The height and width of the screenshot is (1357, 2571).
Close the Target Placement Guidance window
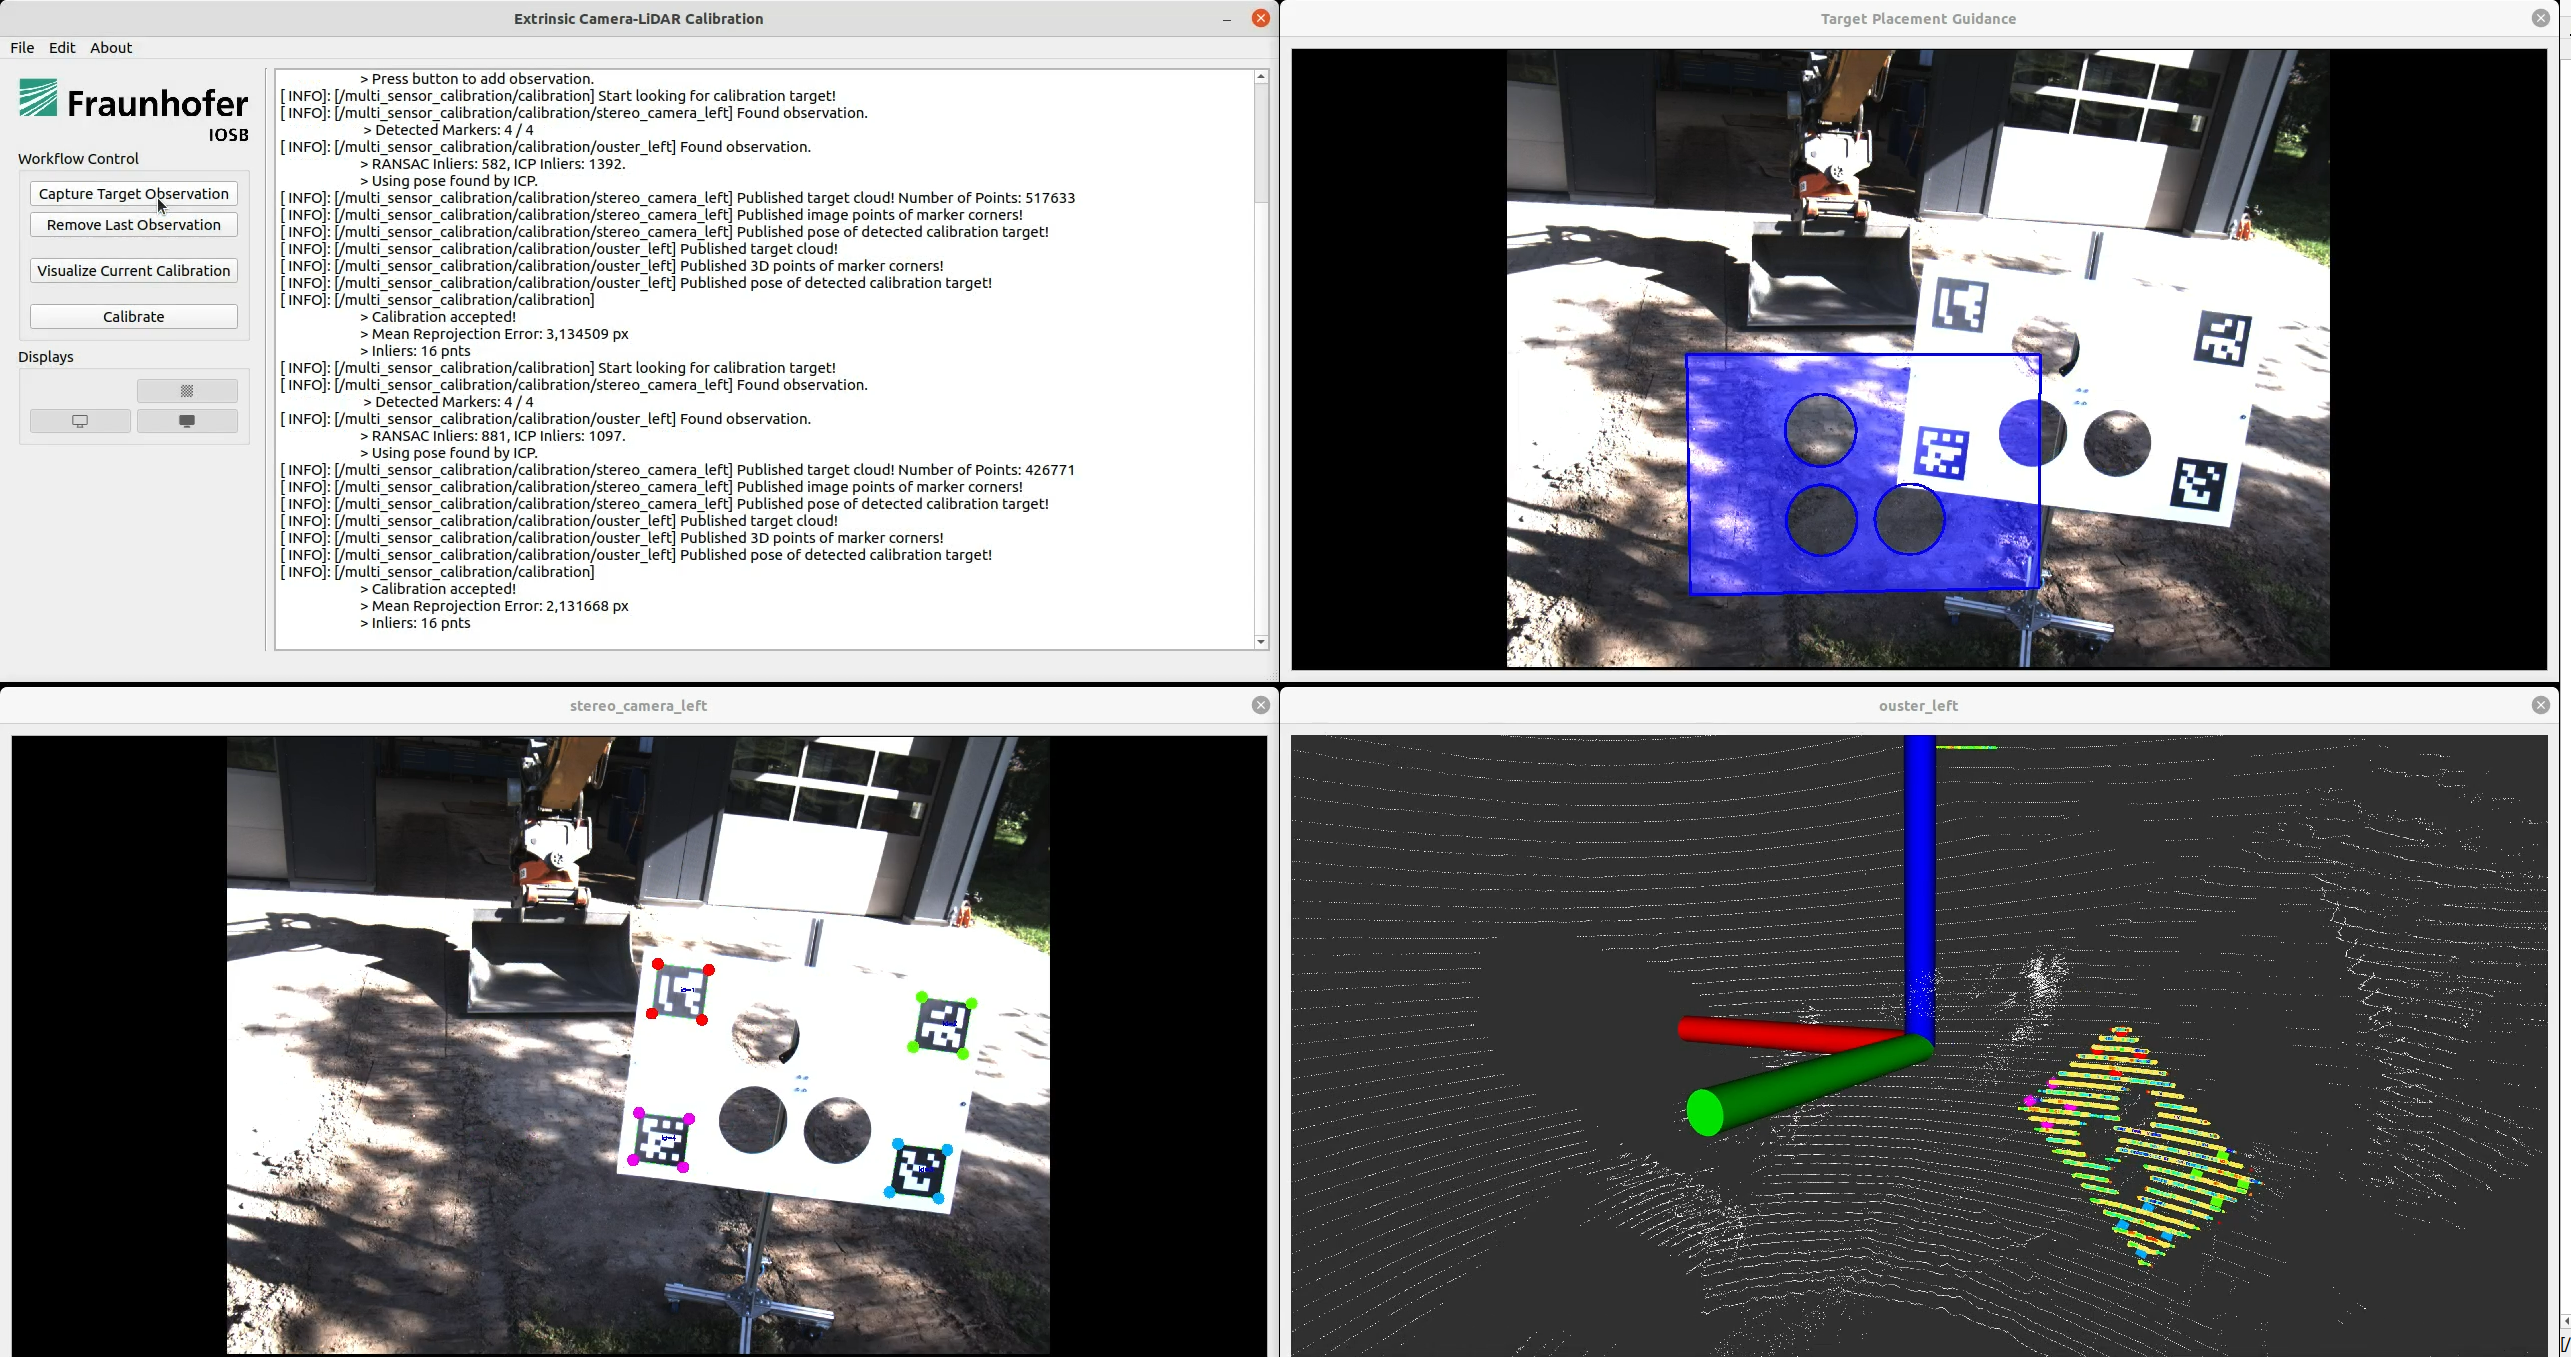2540,18
